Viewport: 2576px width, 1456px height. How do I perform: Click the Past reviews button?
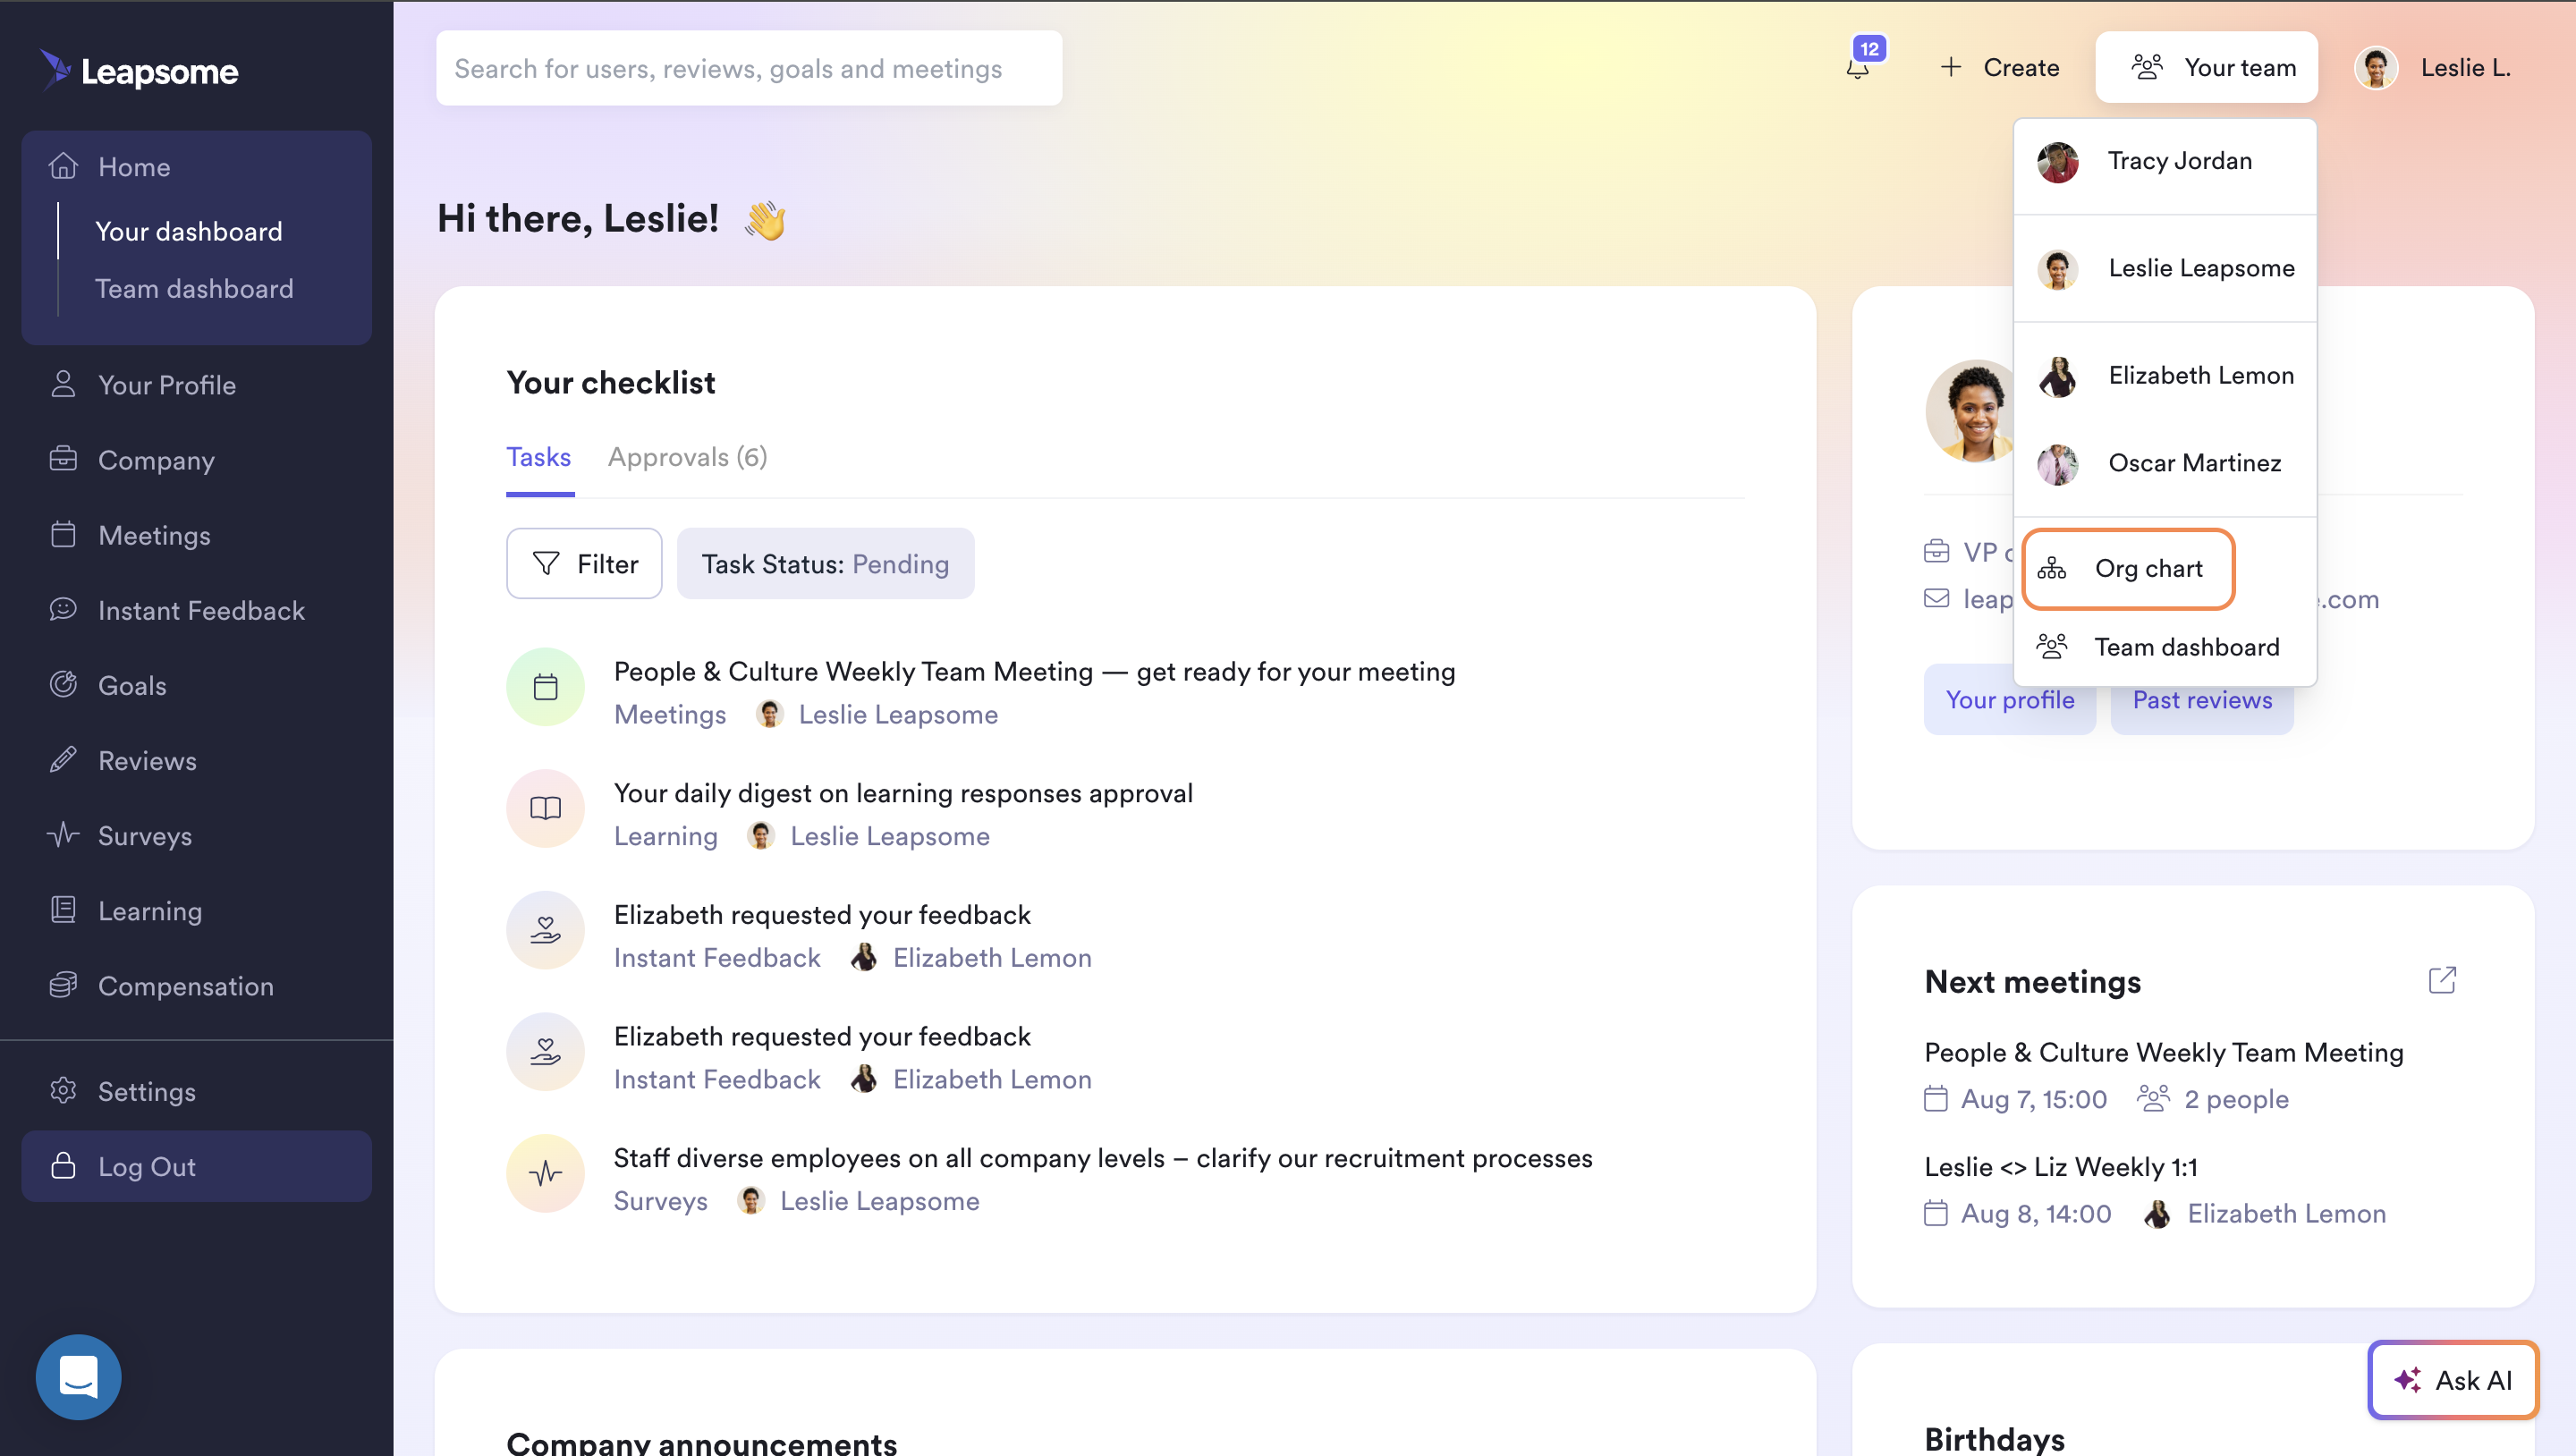point(2201,699)
